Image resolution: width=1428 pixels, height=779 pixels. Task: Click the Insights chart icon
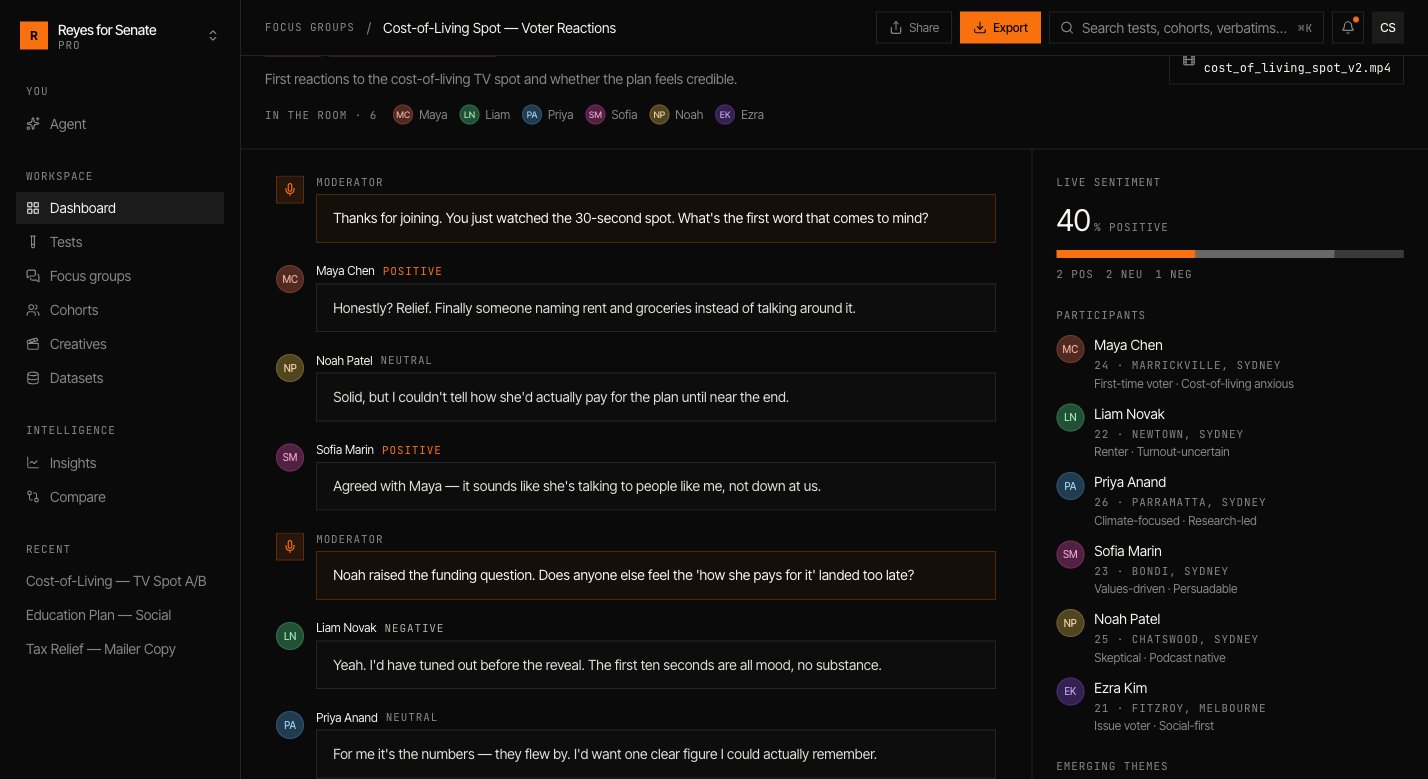(33, 463)
